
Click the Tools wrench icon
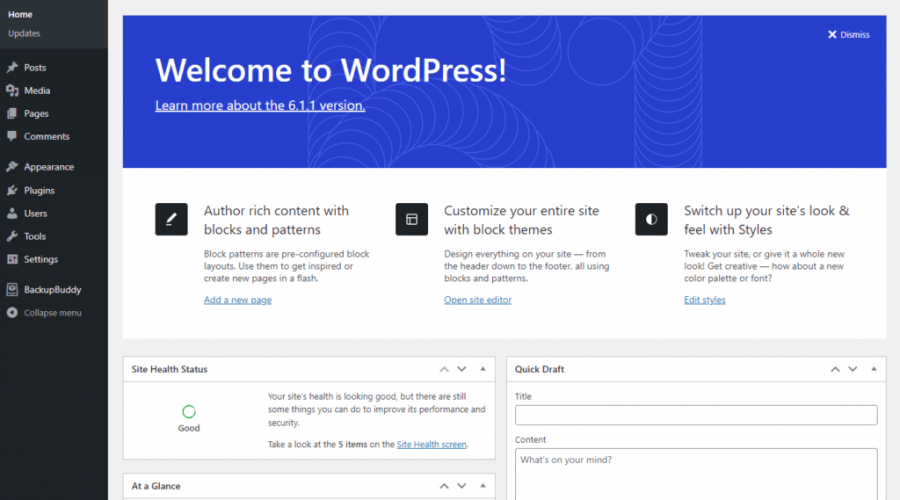tap(12, 236)
